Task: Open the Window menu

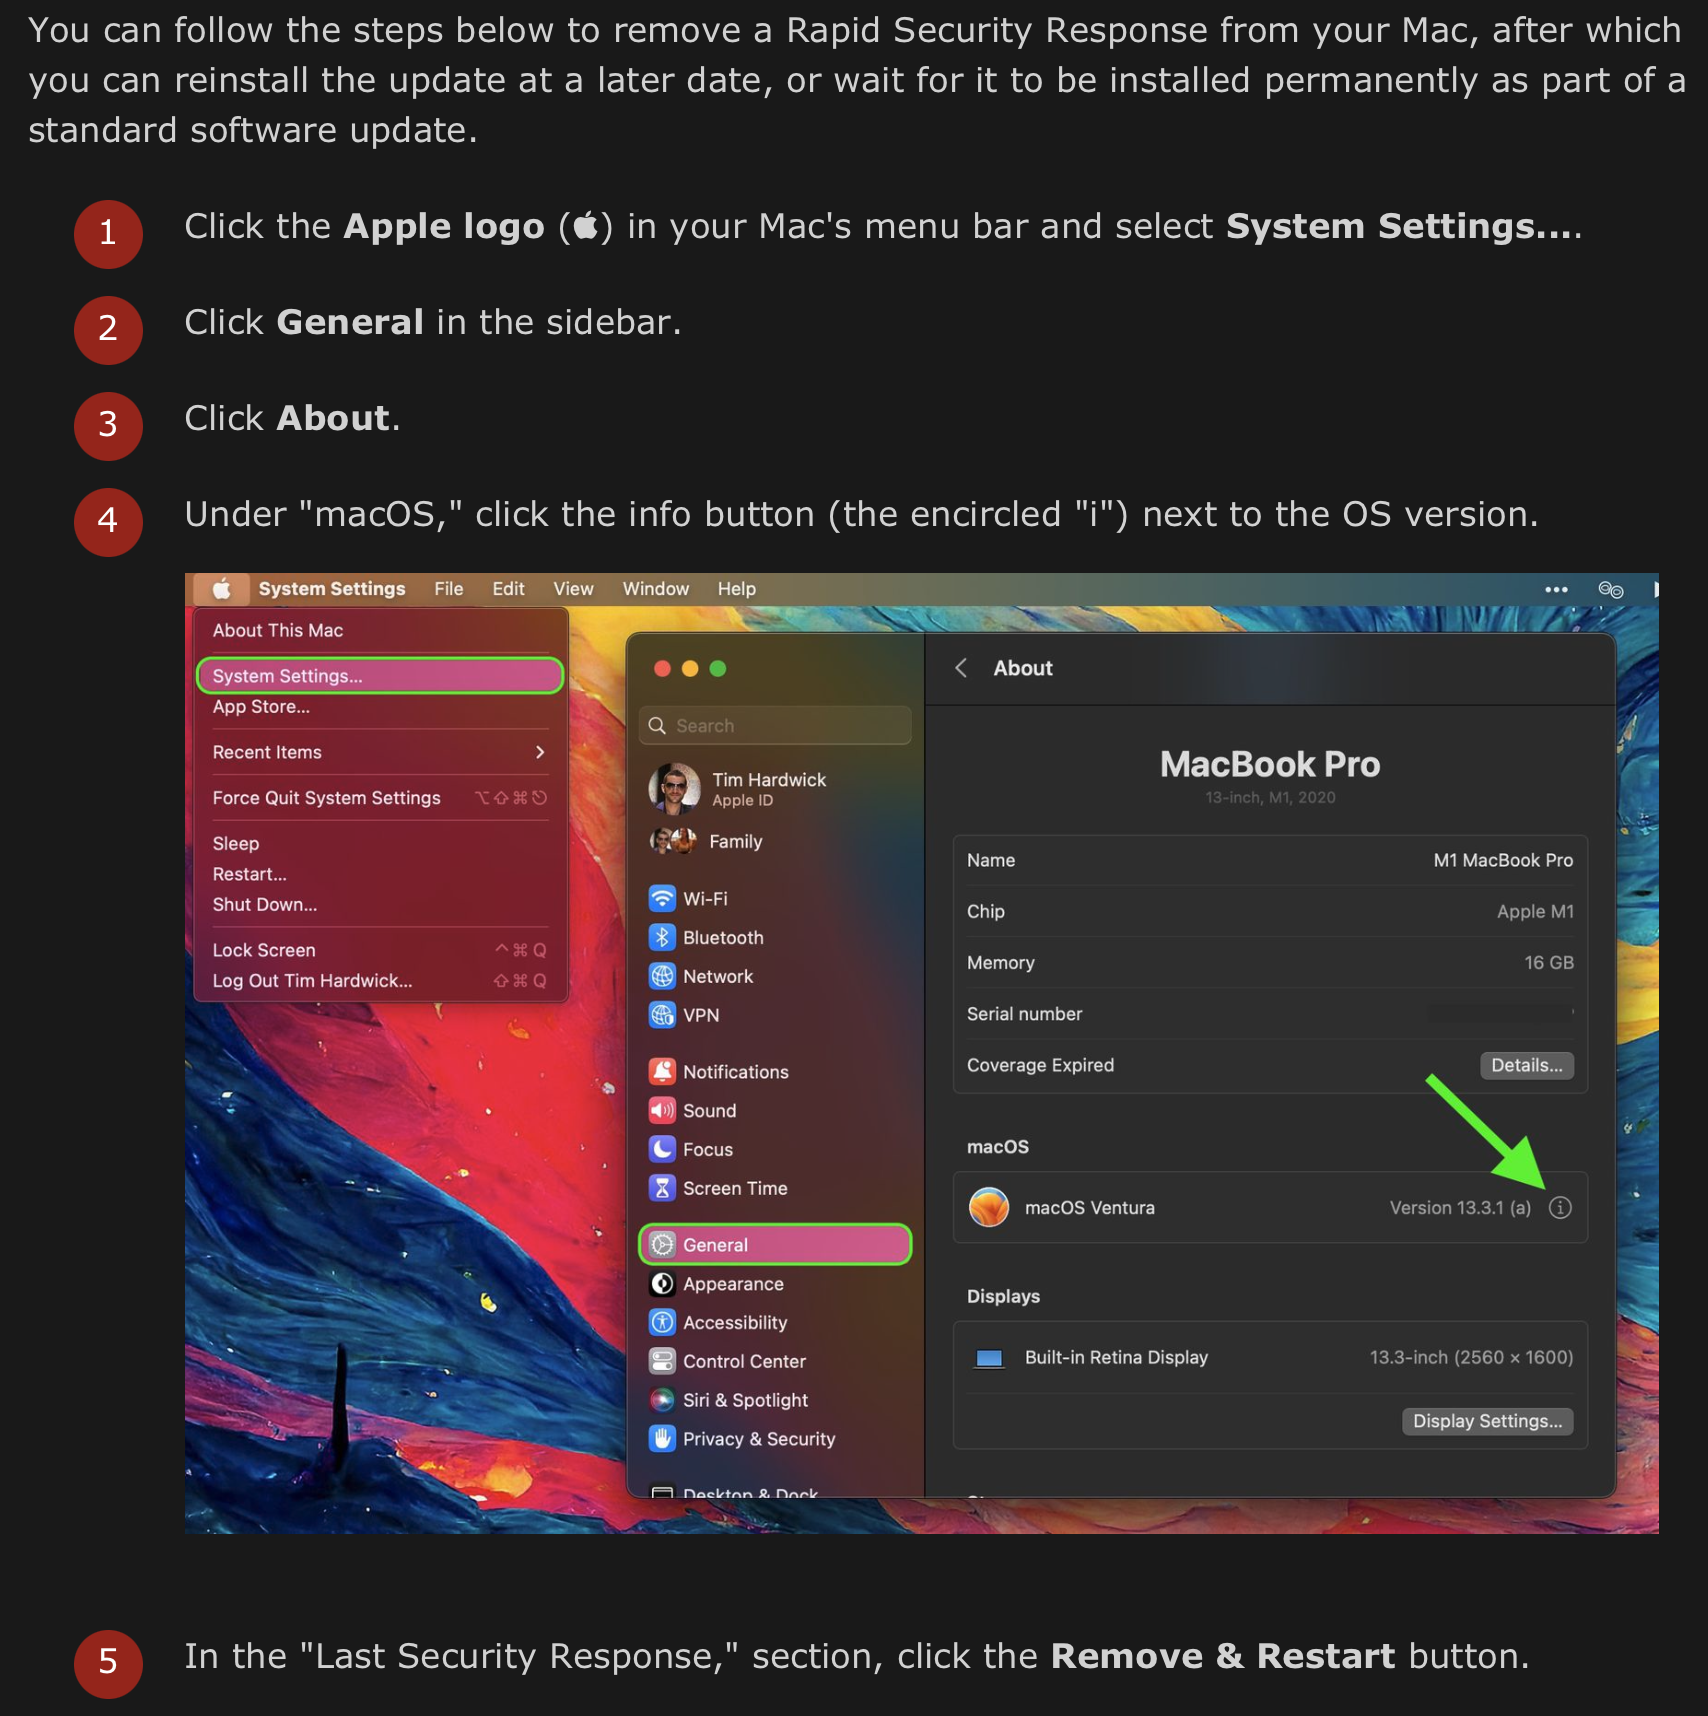Action: (x=656, y=589)
